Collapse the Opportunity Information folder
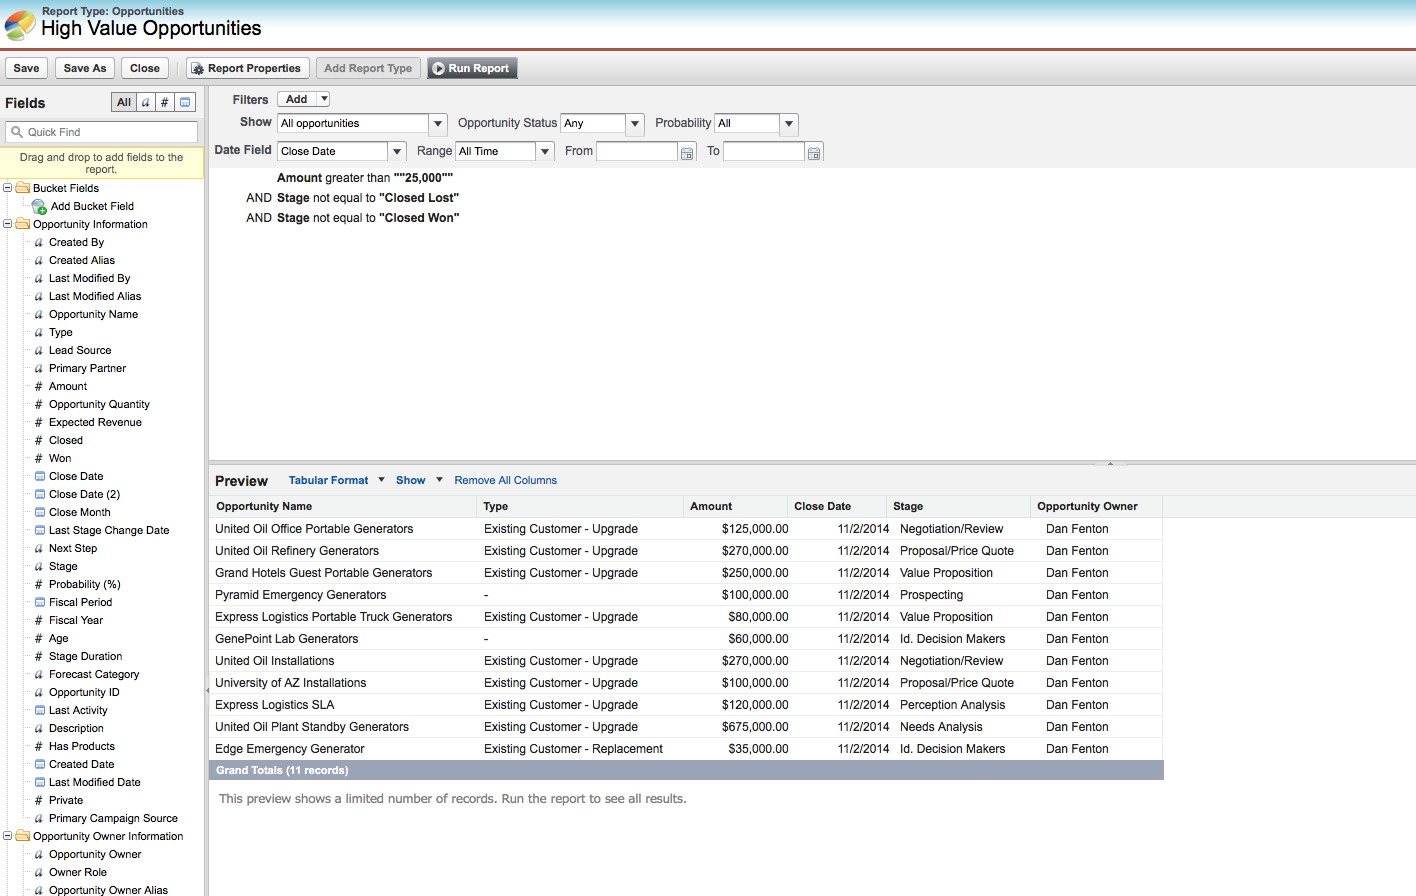 point(8,224)
